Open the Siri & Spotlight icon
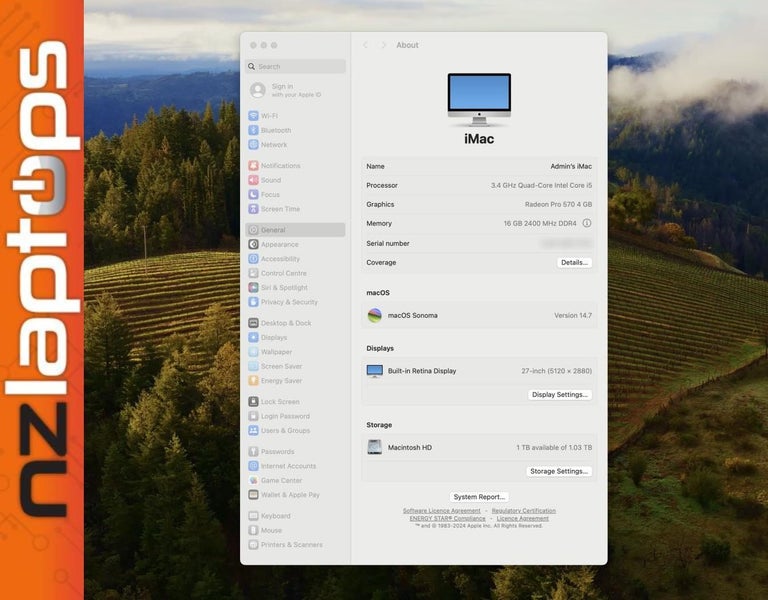The height and width of the screenshot is (600, 768). pos(253,288)
